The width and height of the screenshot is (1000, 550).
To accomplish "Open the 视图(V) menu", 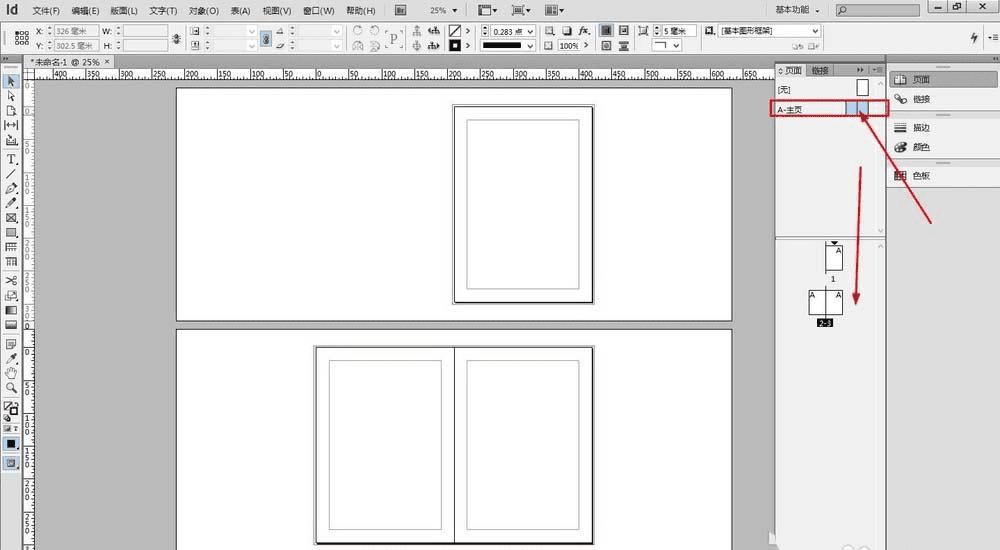I will point(277,11).
